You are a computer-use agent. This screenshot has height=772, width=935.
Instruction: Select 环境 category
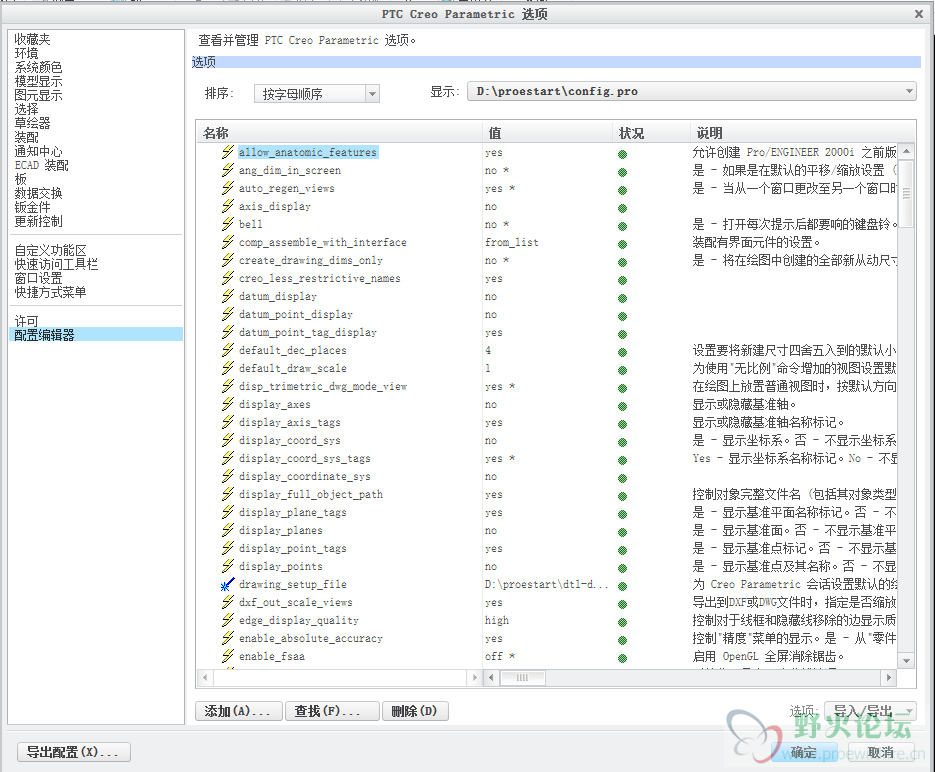(x=26, y=53)
